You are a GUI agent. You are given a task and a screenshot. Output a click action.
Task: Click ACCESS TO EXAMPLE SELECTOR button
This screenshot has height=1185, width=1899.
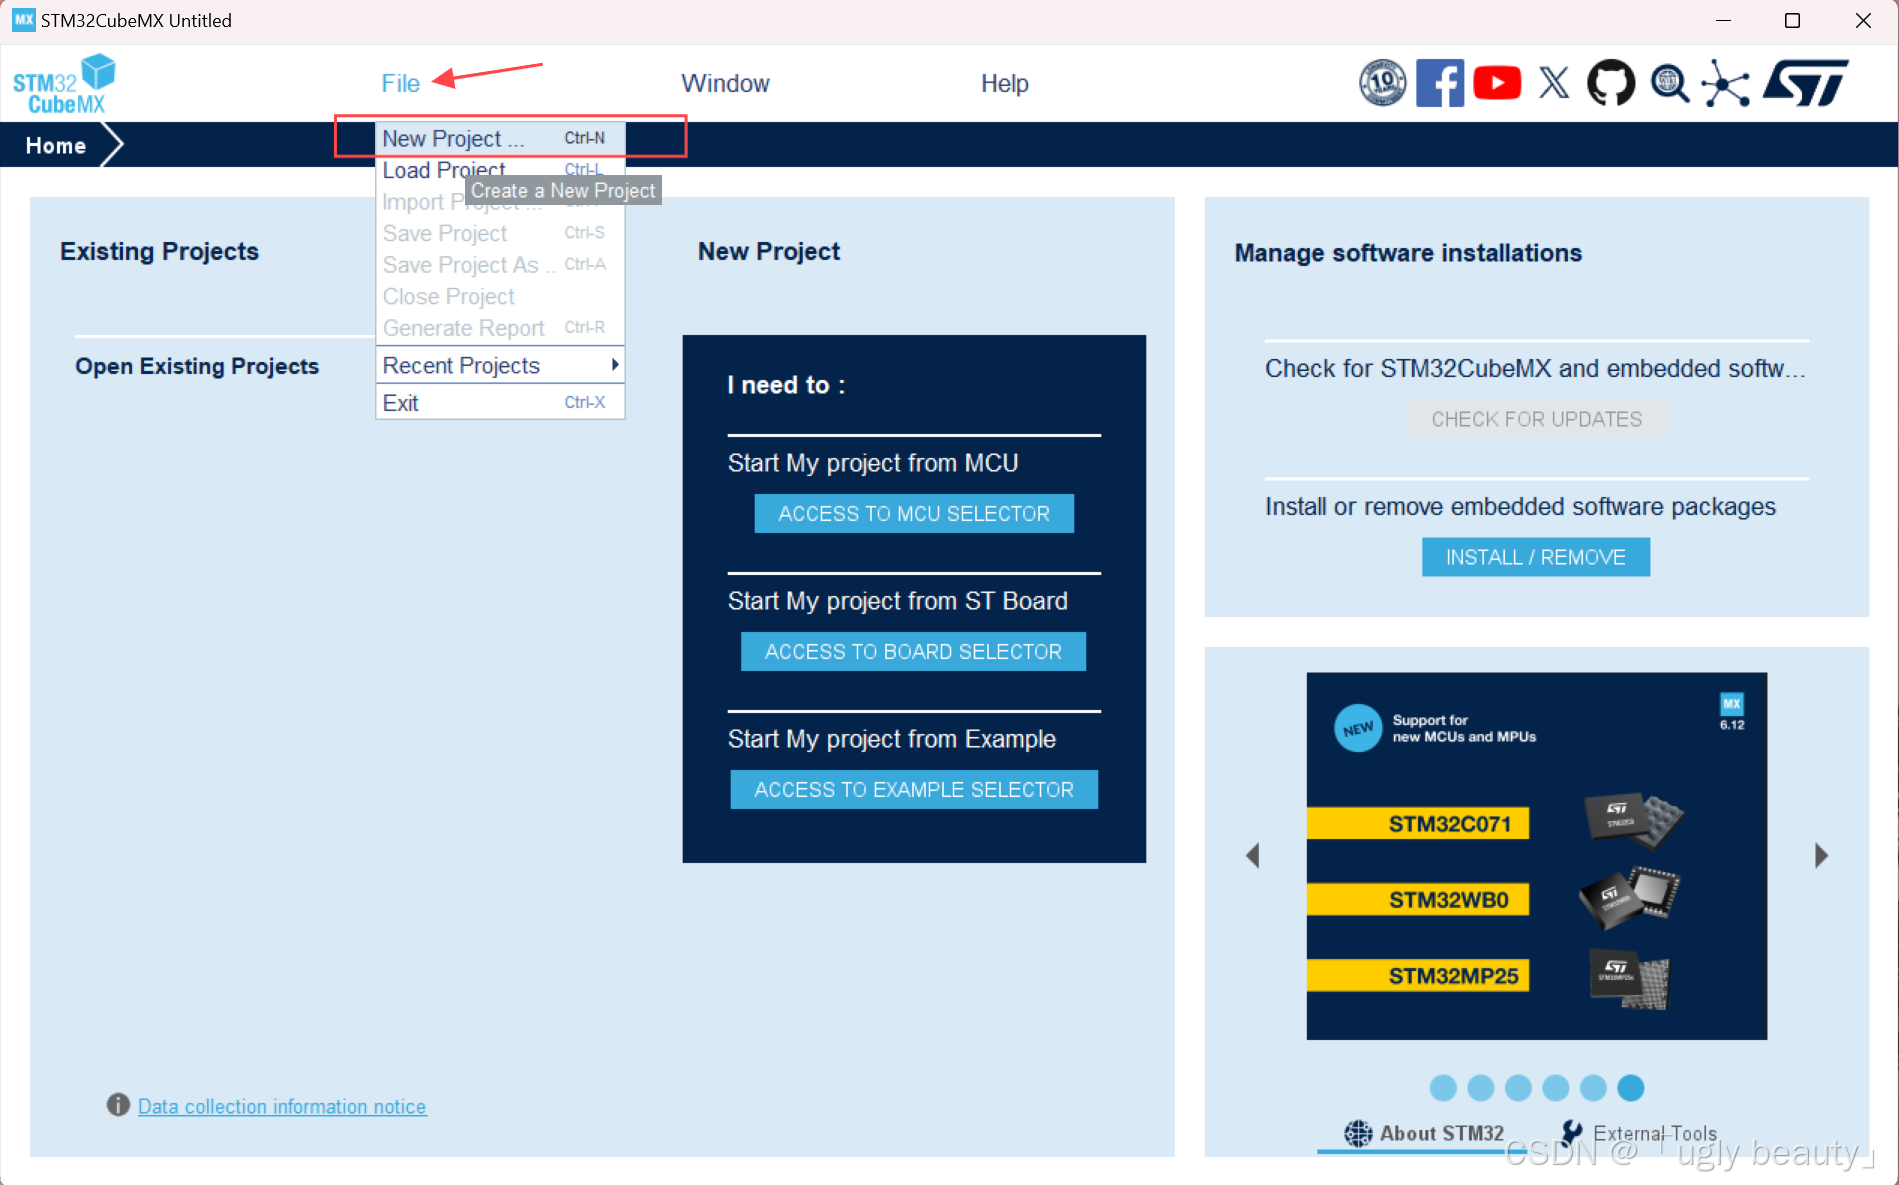click(x=914, y=789)
